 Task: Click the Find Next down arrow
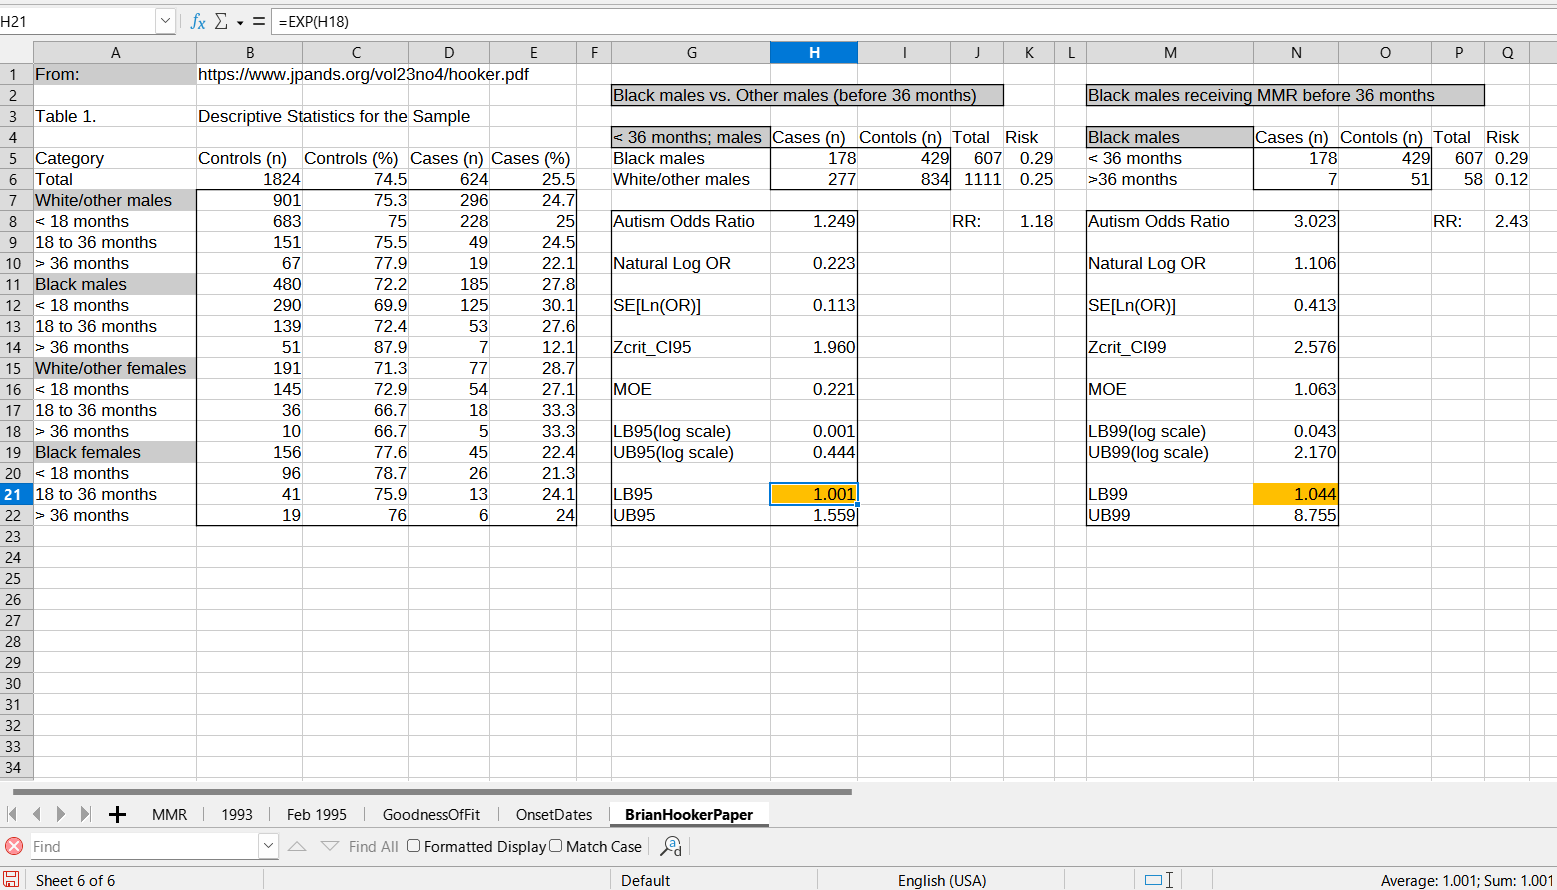[x=330, y=846]
